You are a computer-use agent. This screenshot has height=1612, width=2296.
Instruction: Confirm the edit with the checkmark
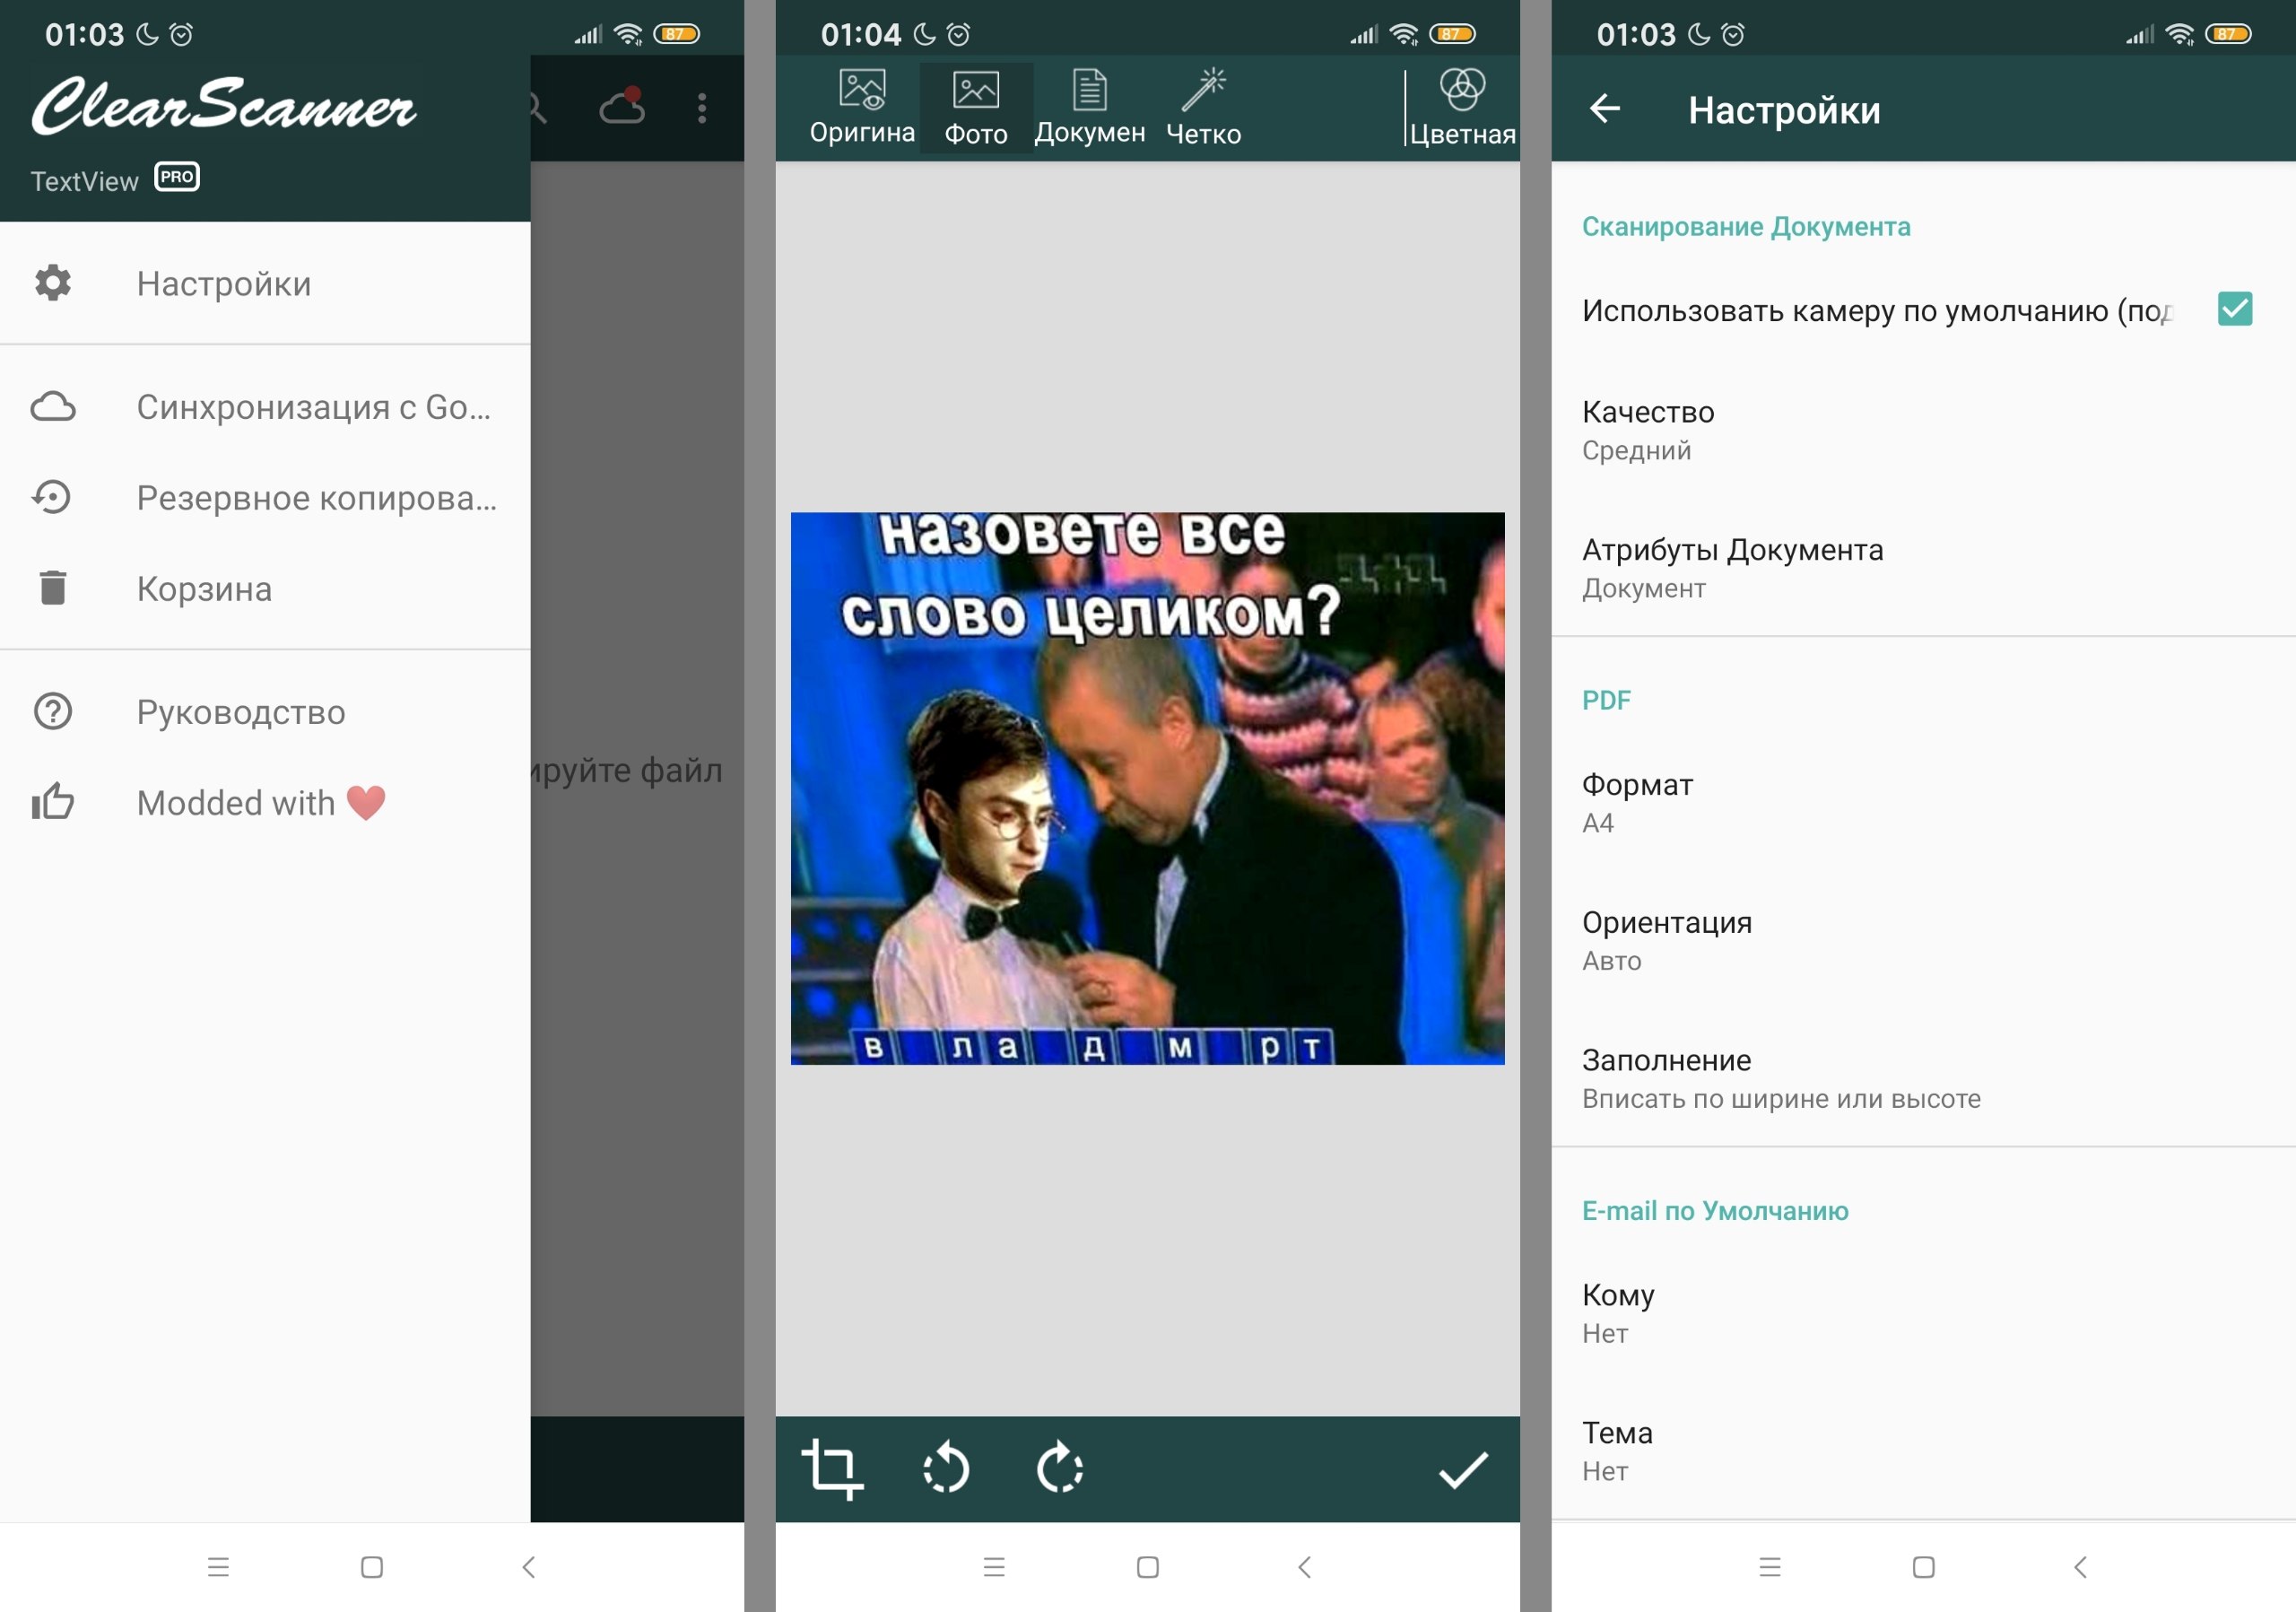[1463, 1469]
